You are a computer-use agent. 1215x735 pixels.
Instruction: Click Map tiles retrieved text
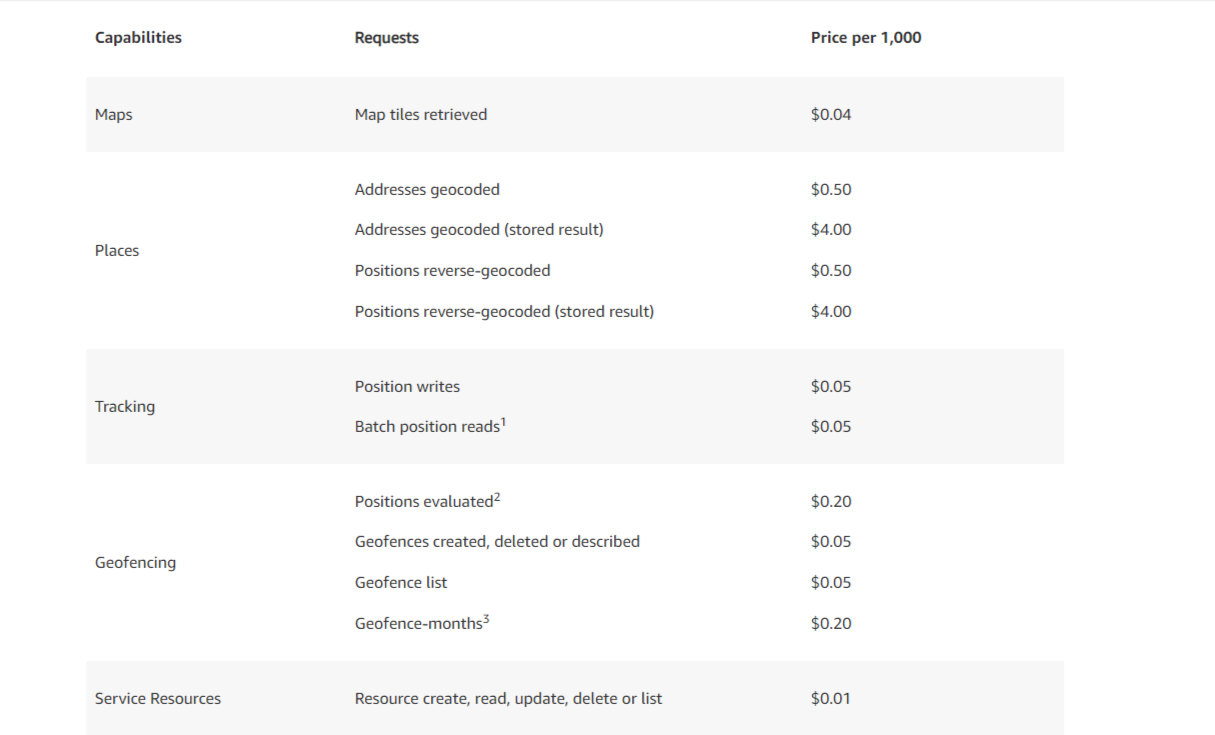click(x=421, y=115)
